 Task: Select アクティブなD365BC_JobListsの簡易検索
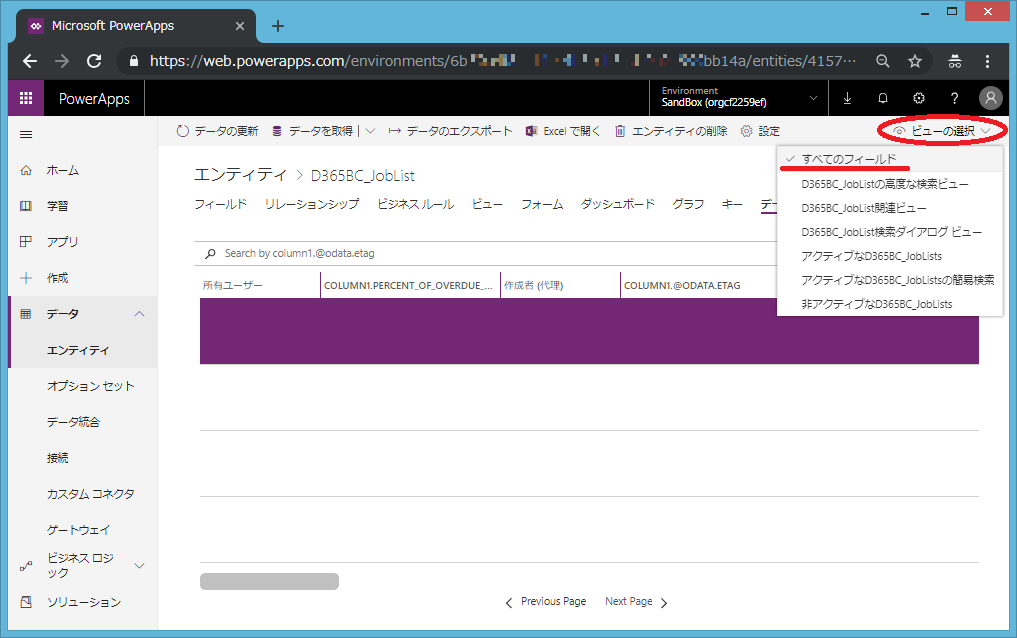[x=890, y=280]
